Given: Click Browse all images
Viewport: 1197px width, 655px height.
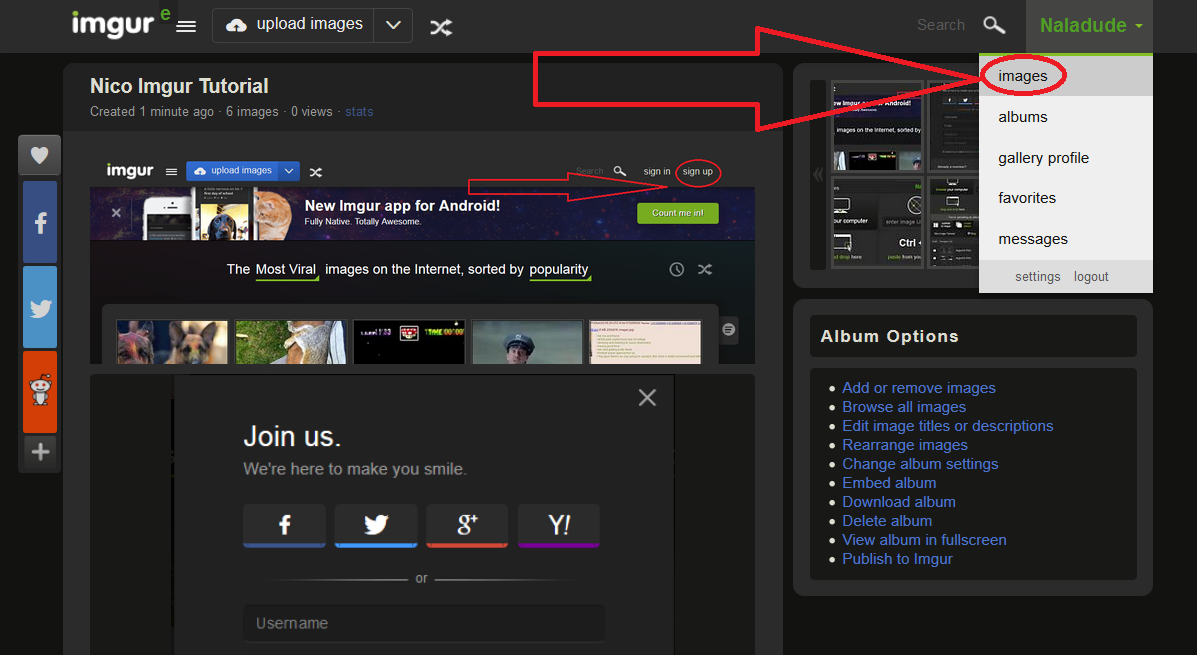Looking at the screenshot, I should click(x=904, y=407).
